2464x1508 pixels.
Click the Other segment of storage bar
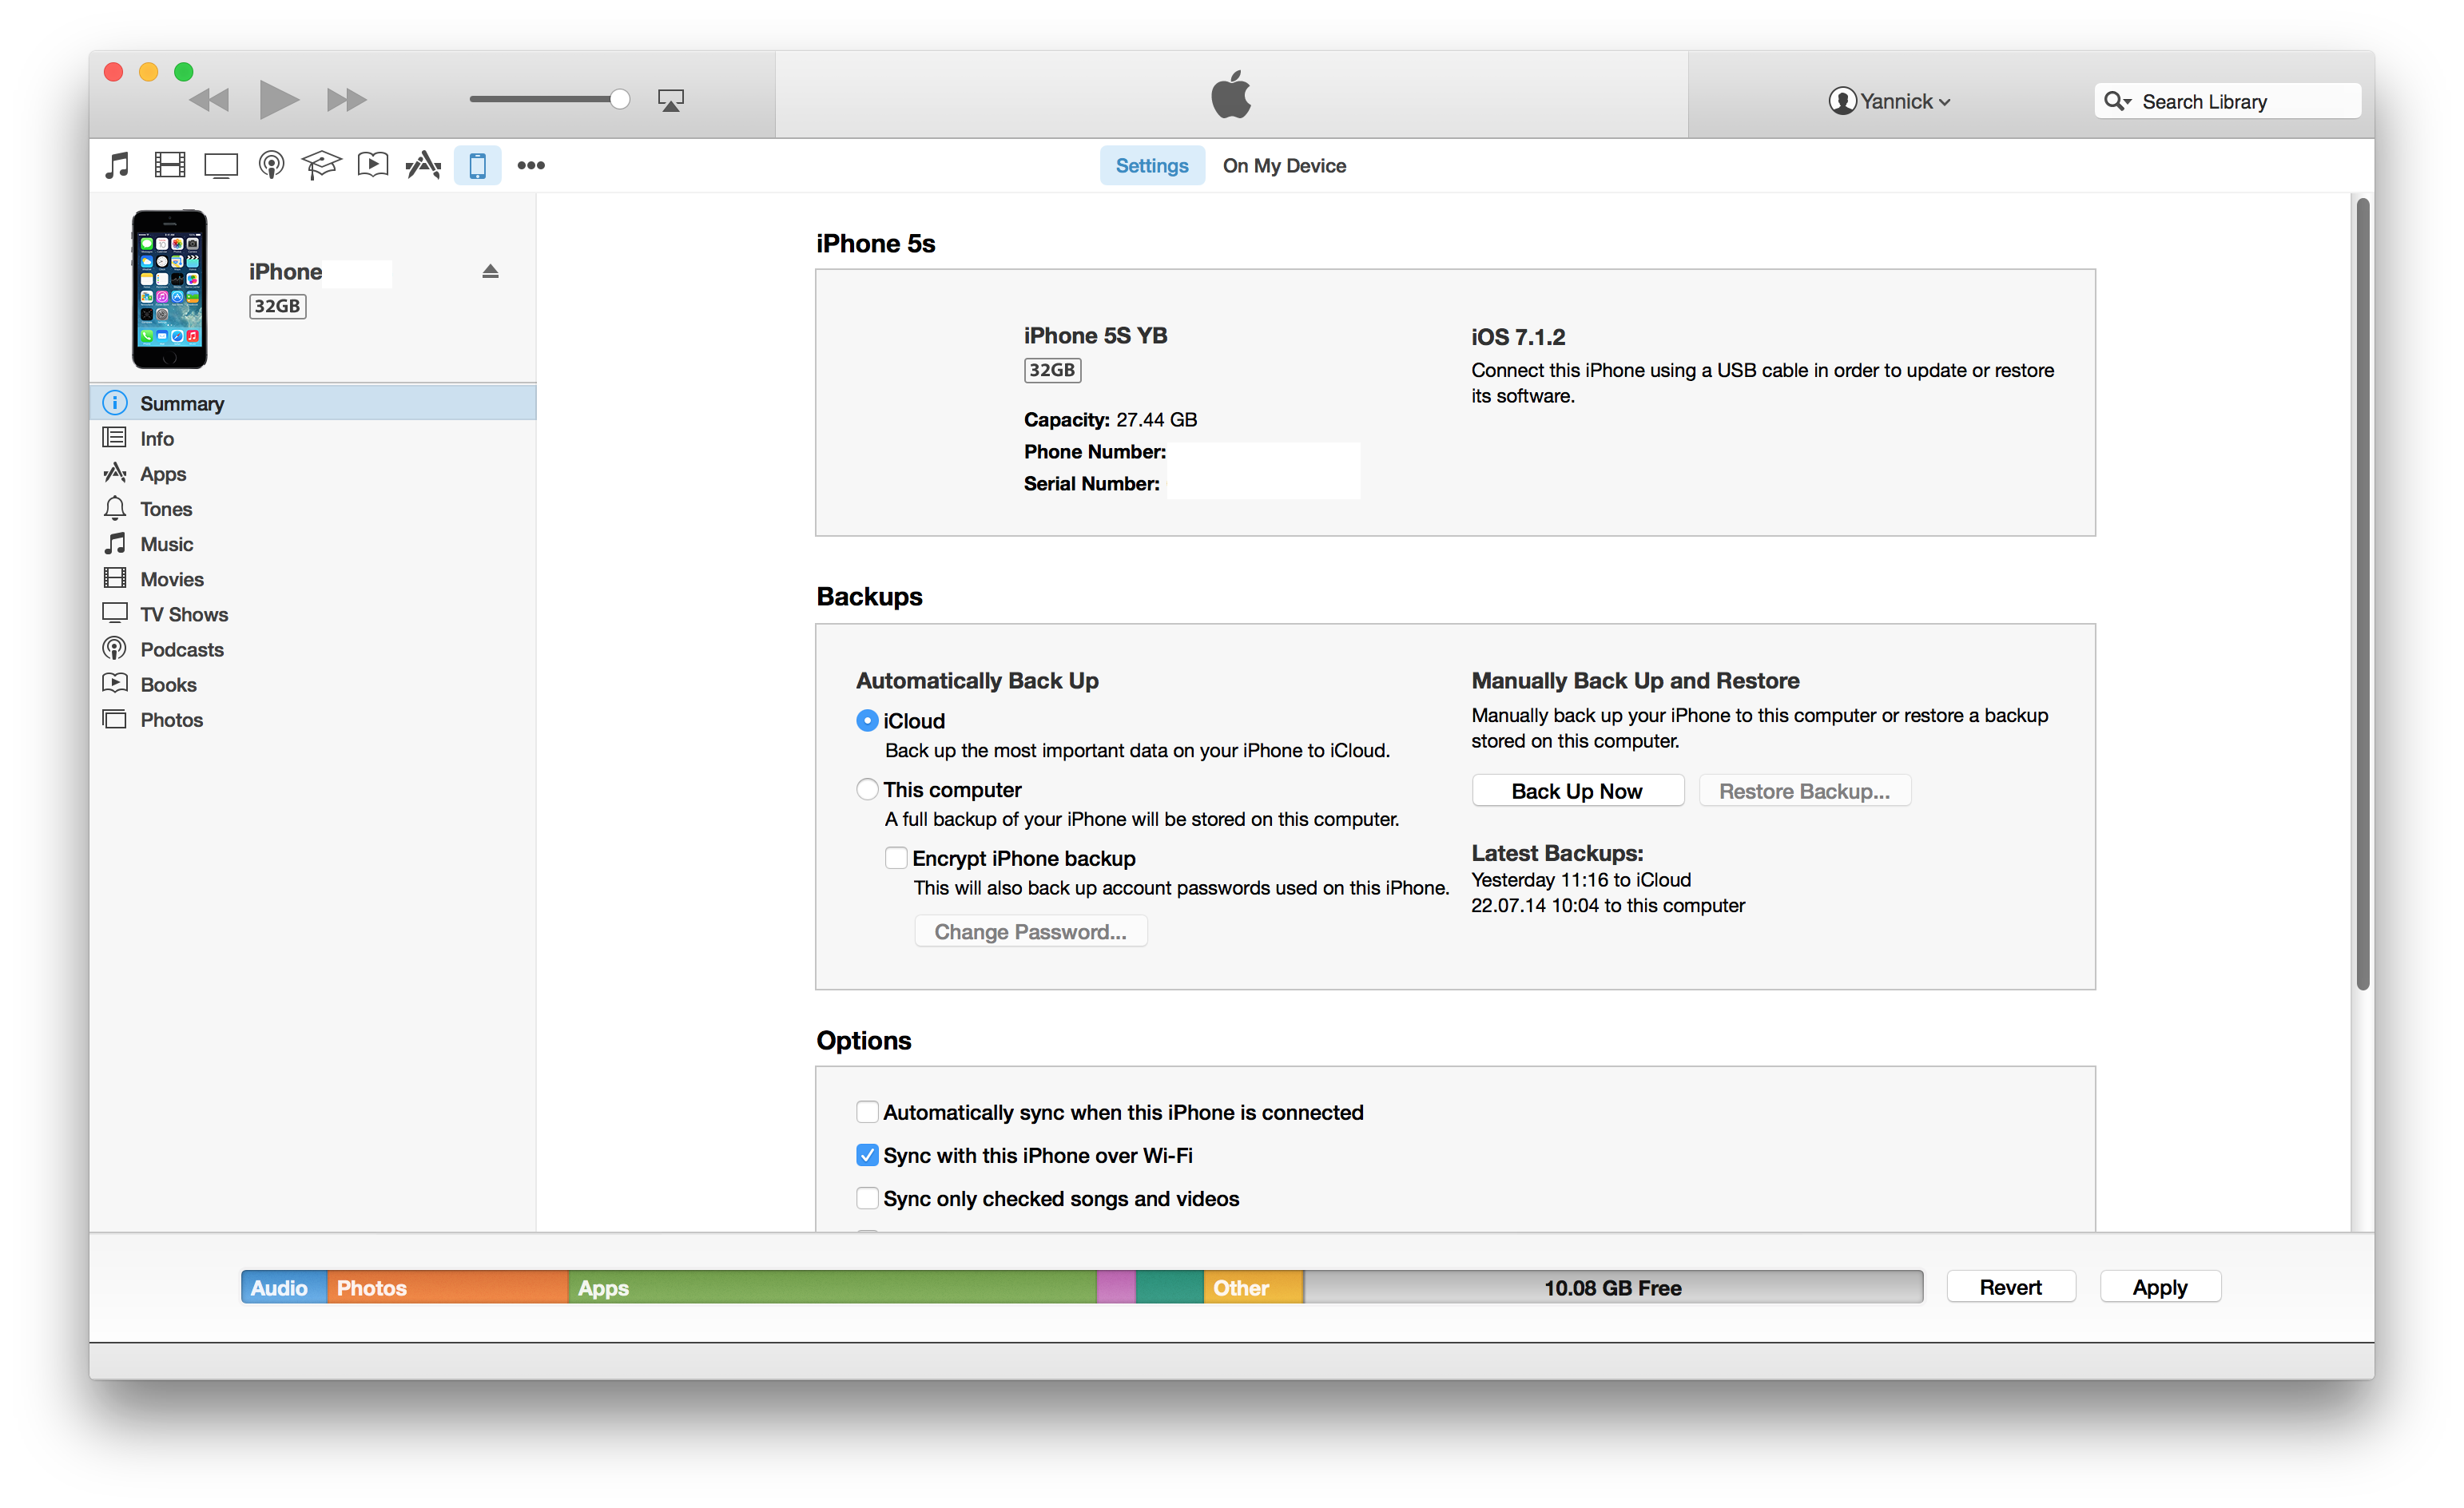(x=1253, y=1287)
